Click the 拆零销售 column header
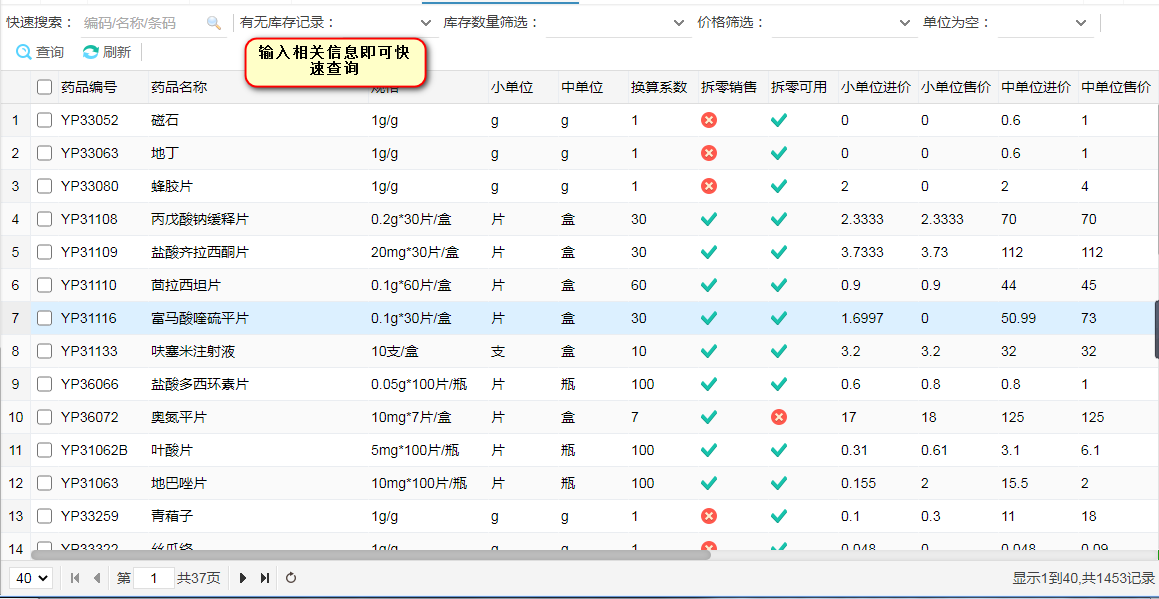The width and height of the screenshot is (1159, 599). (729, 87)
